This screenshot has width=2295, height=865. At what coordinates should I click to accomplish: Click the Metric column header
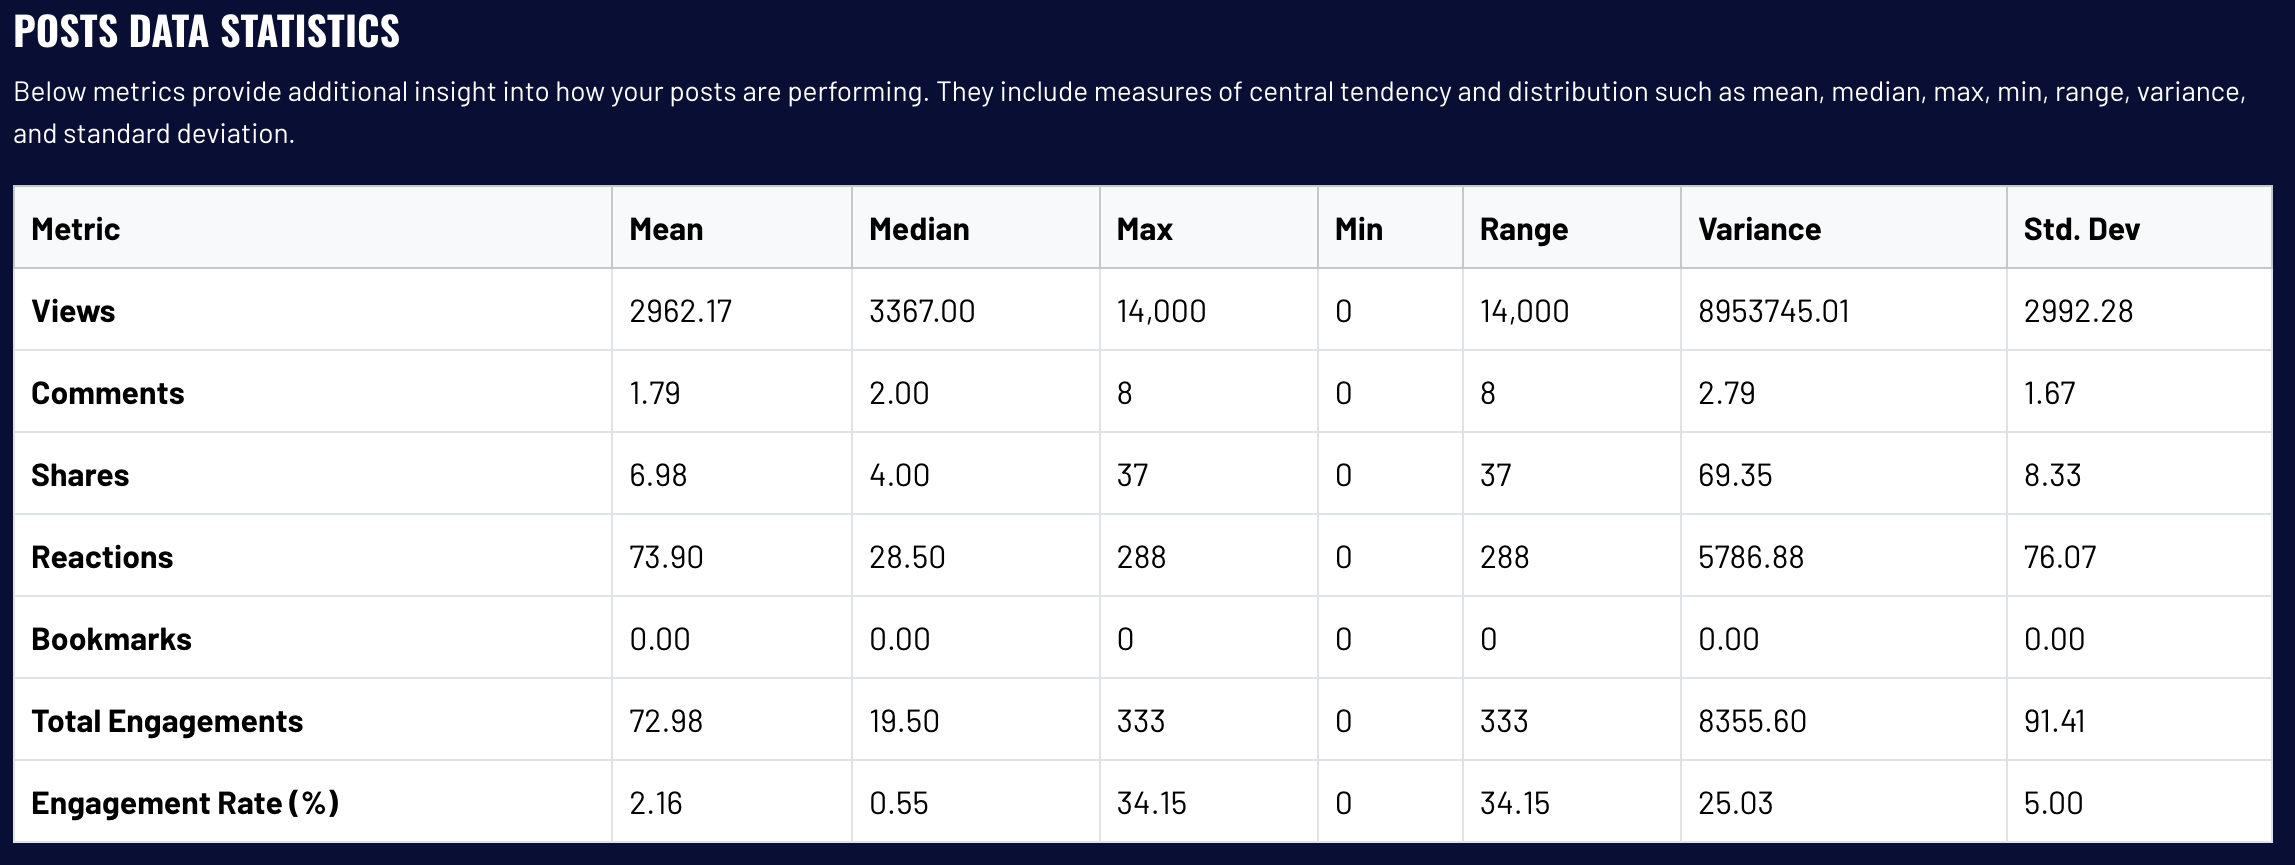76,229
